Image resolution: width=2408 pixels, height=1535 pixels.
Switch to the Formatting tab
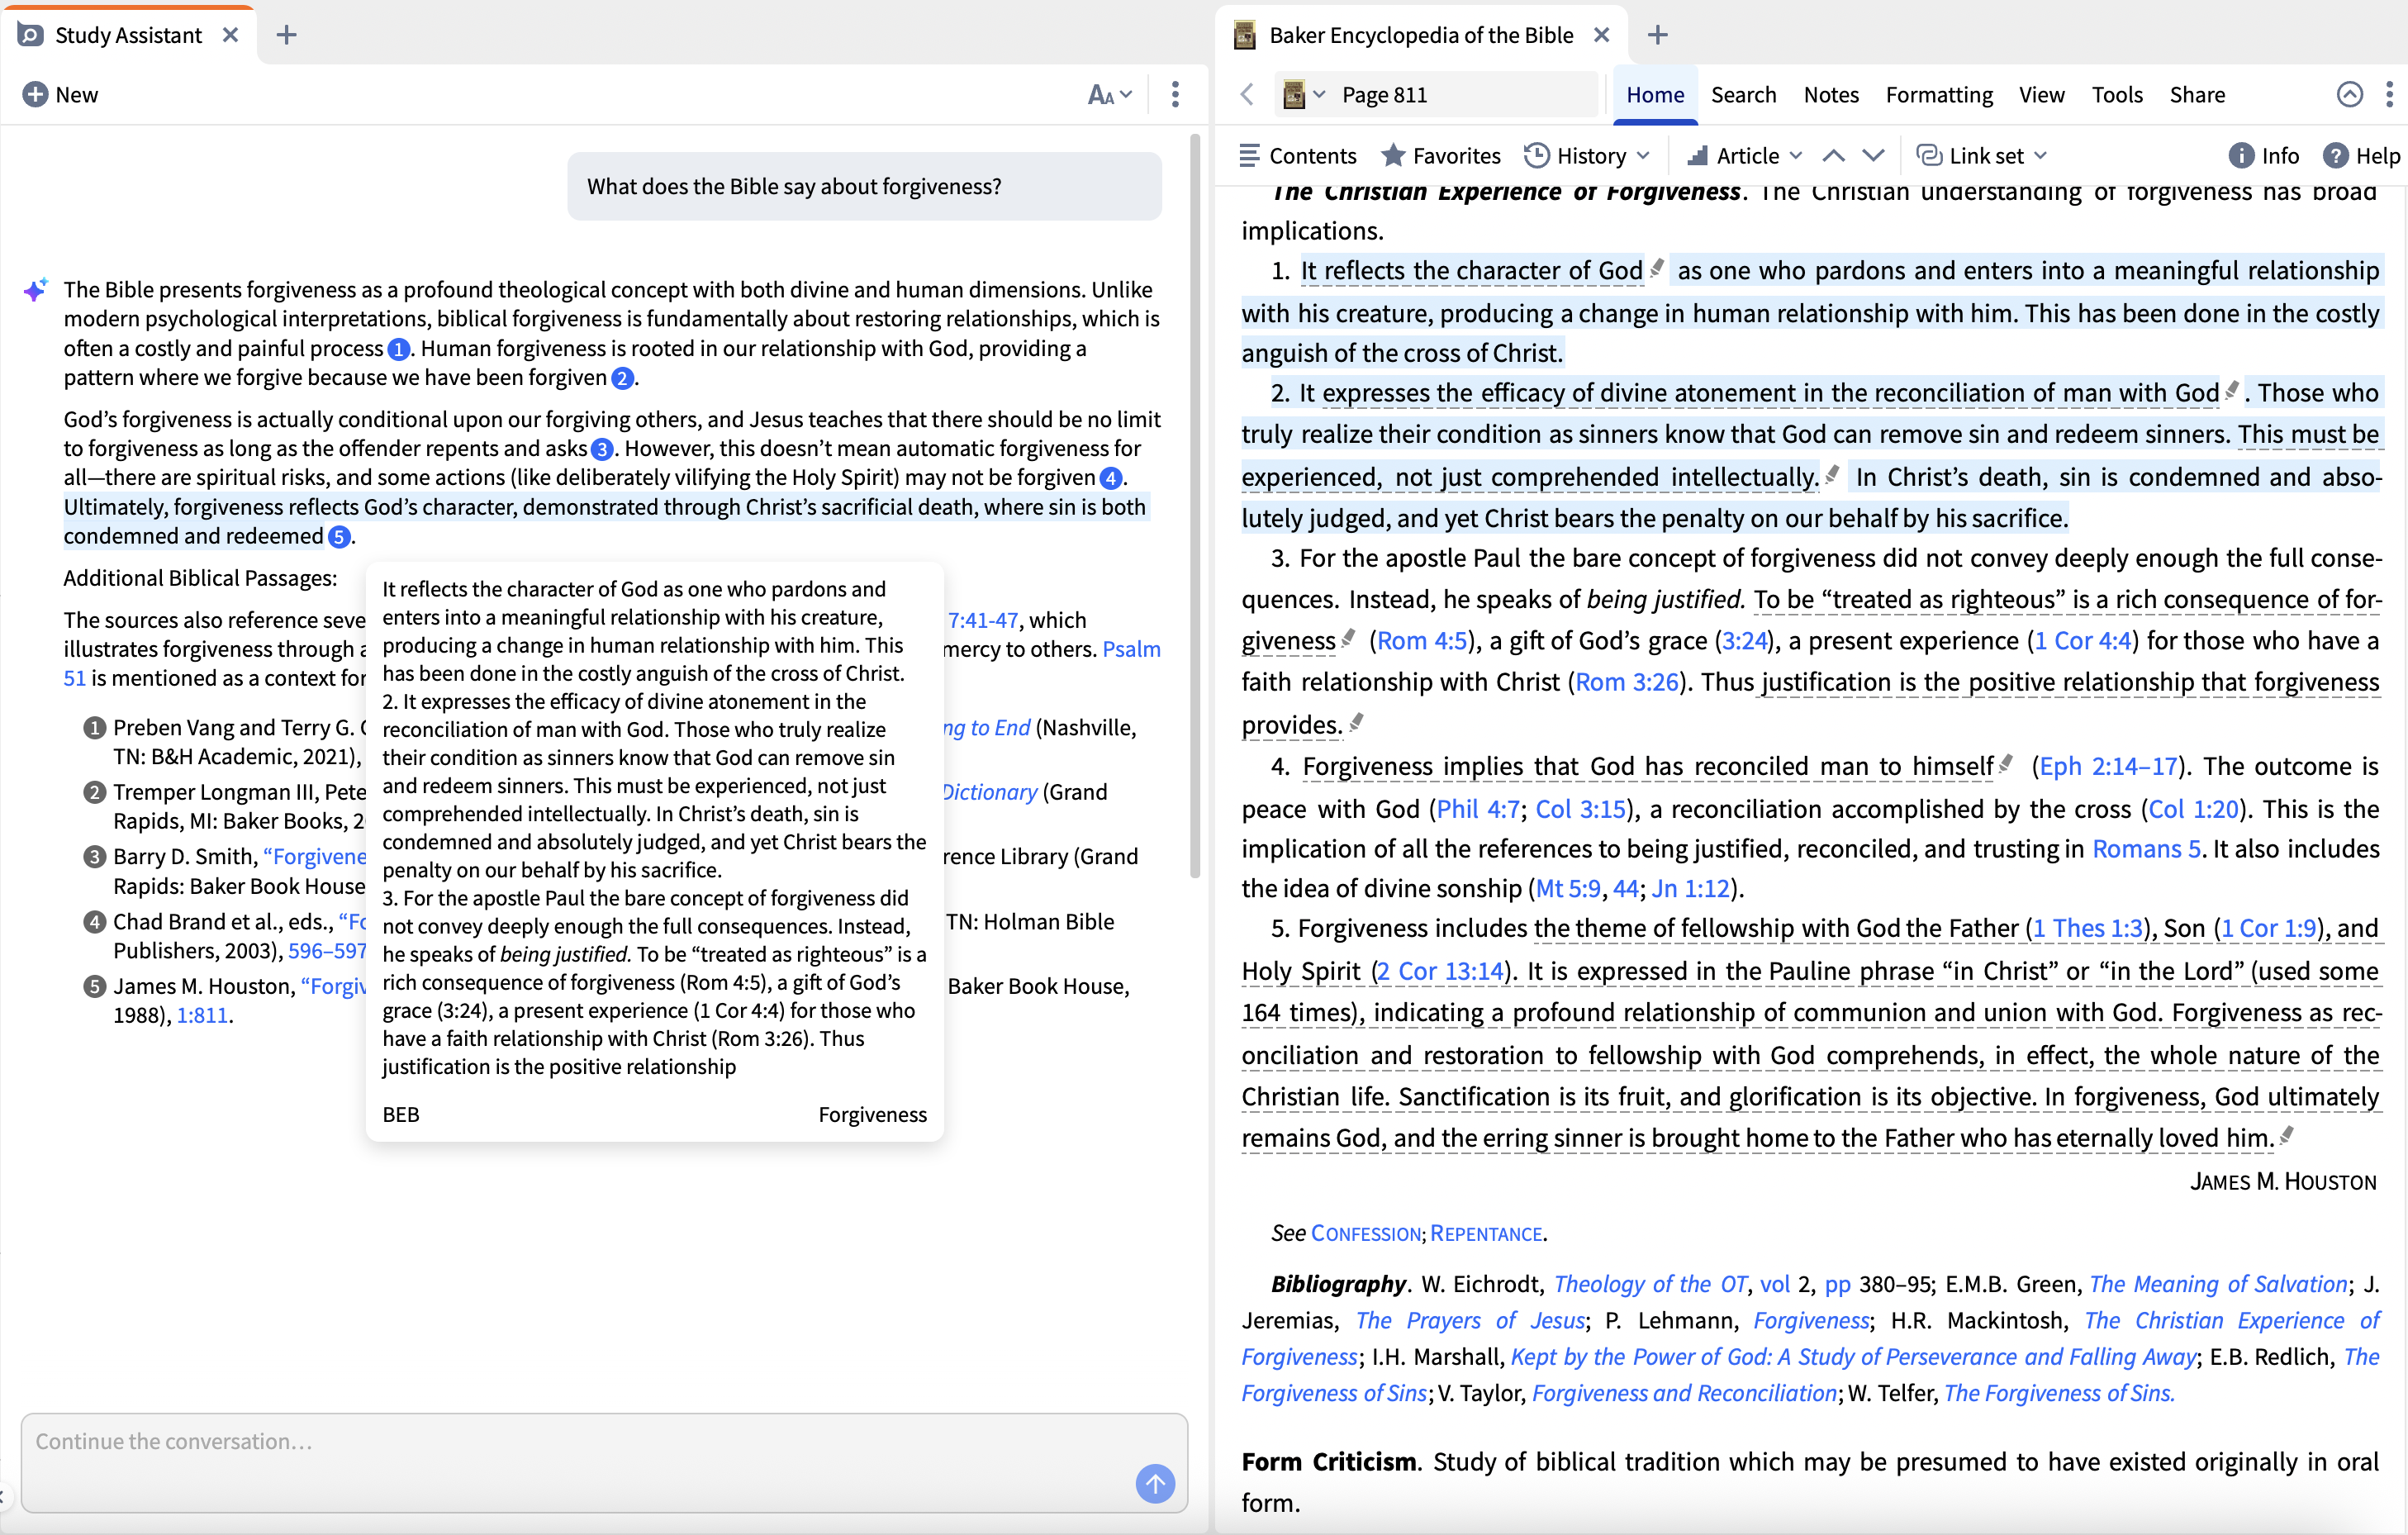pos(1938,94)
